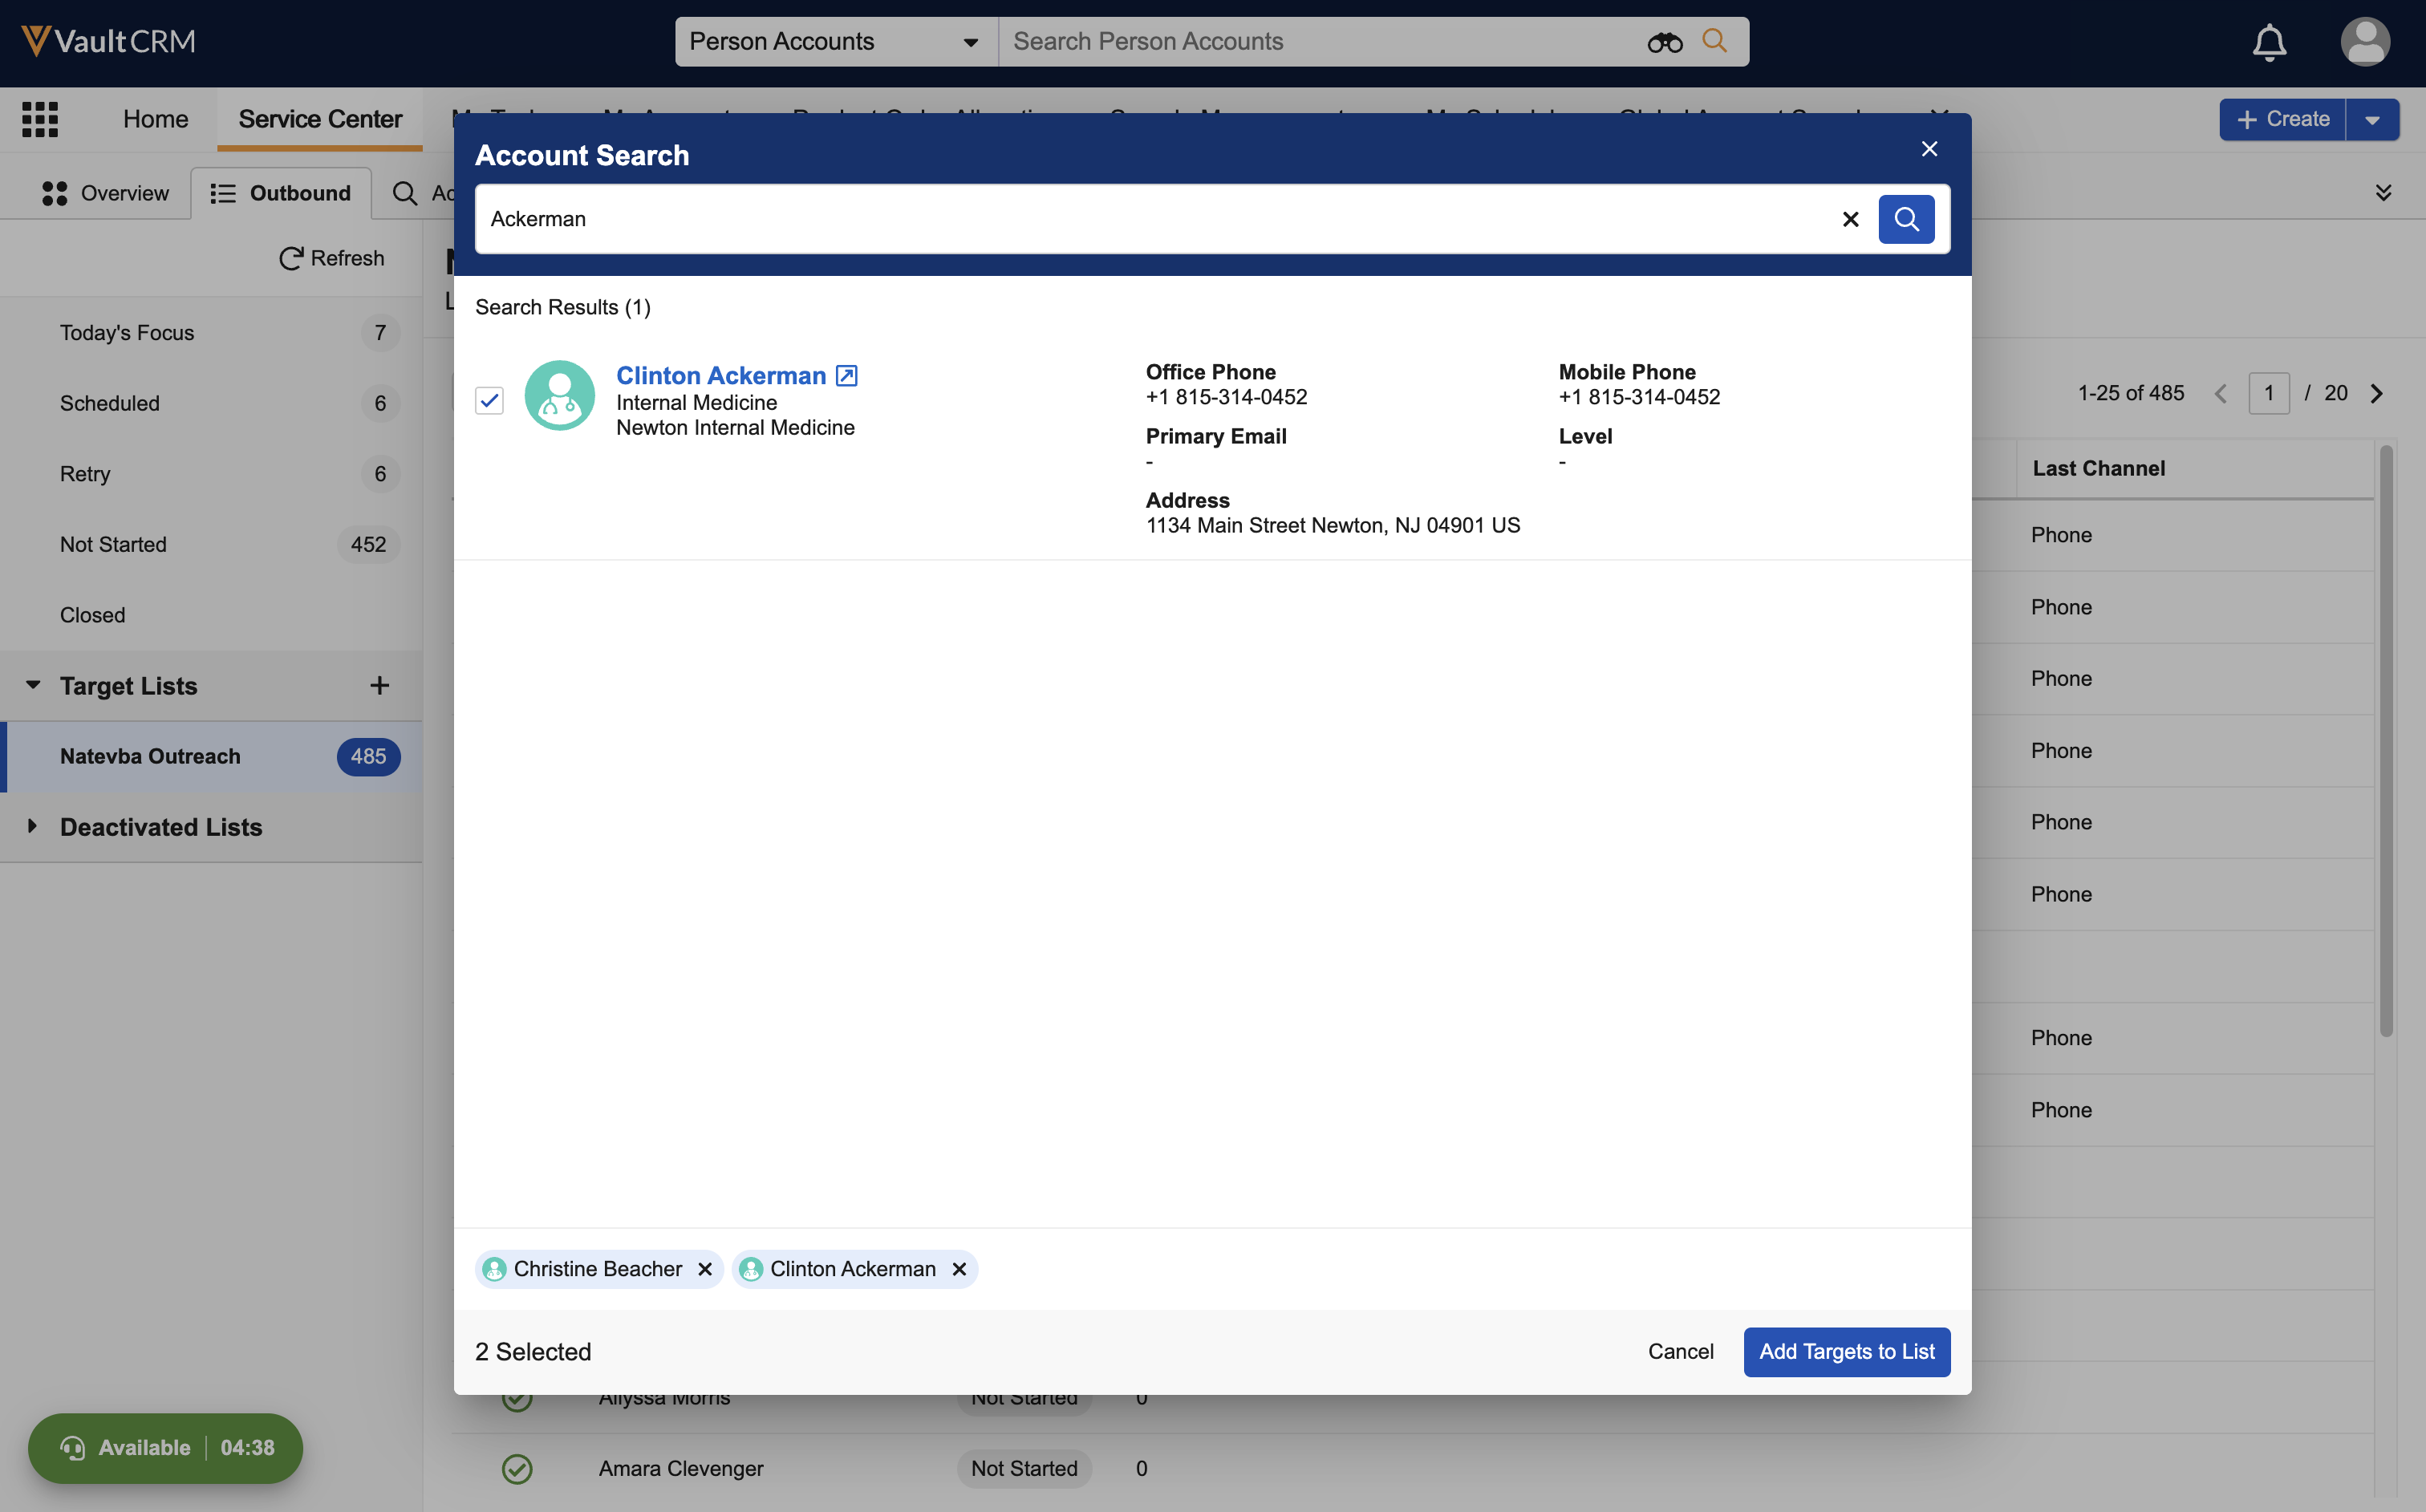Screen dimensions: 2426x1512
Task: Add a new target list with plus icon
Action: coord(379,685)
